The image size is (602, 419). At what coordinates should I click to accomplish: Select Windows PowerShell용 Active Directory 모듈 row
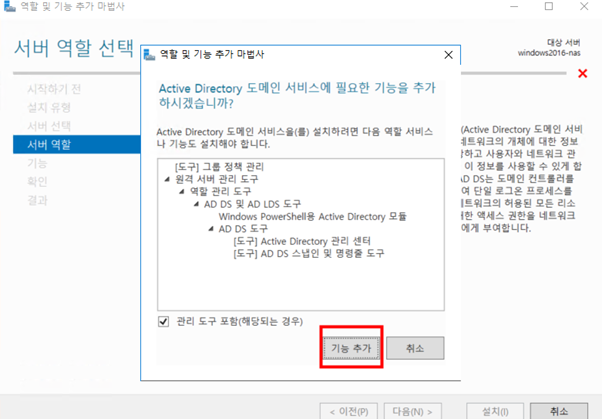[x=313, y=217]
